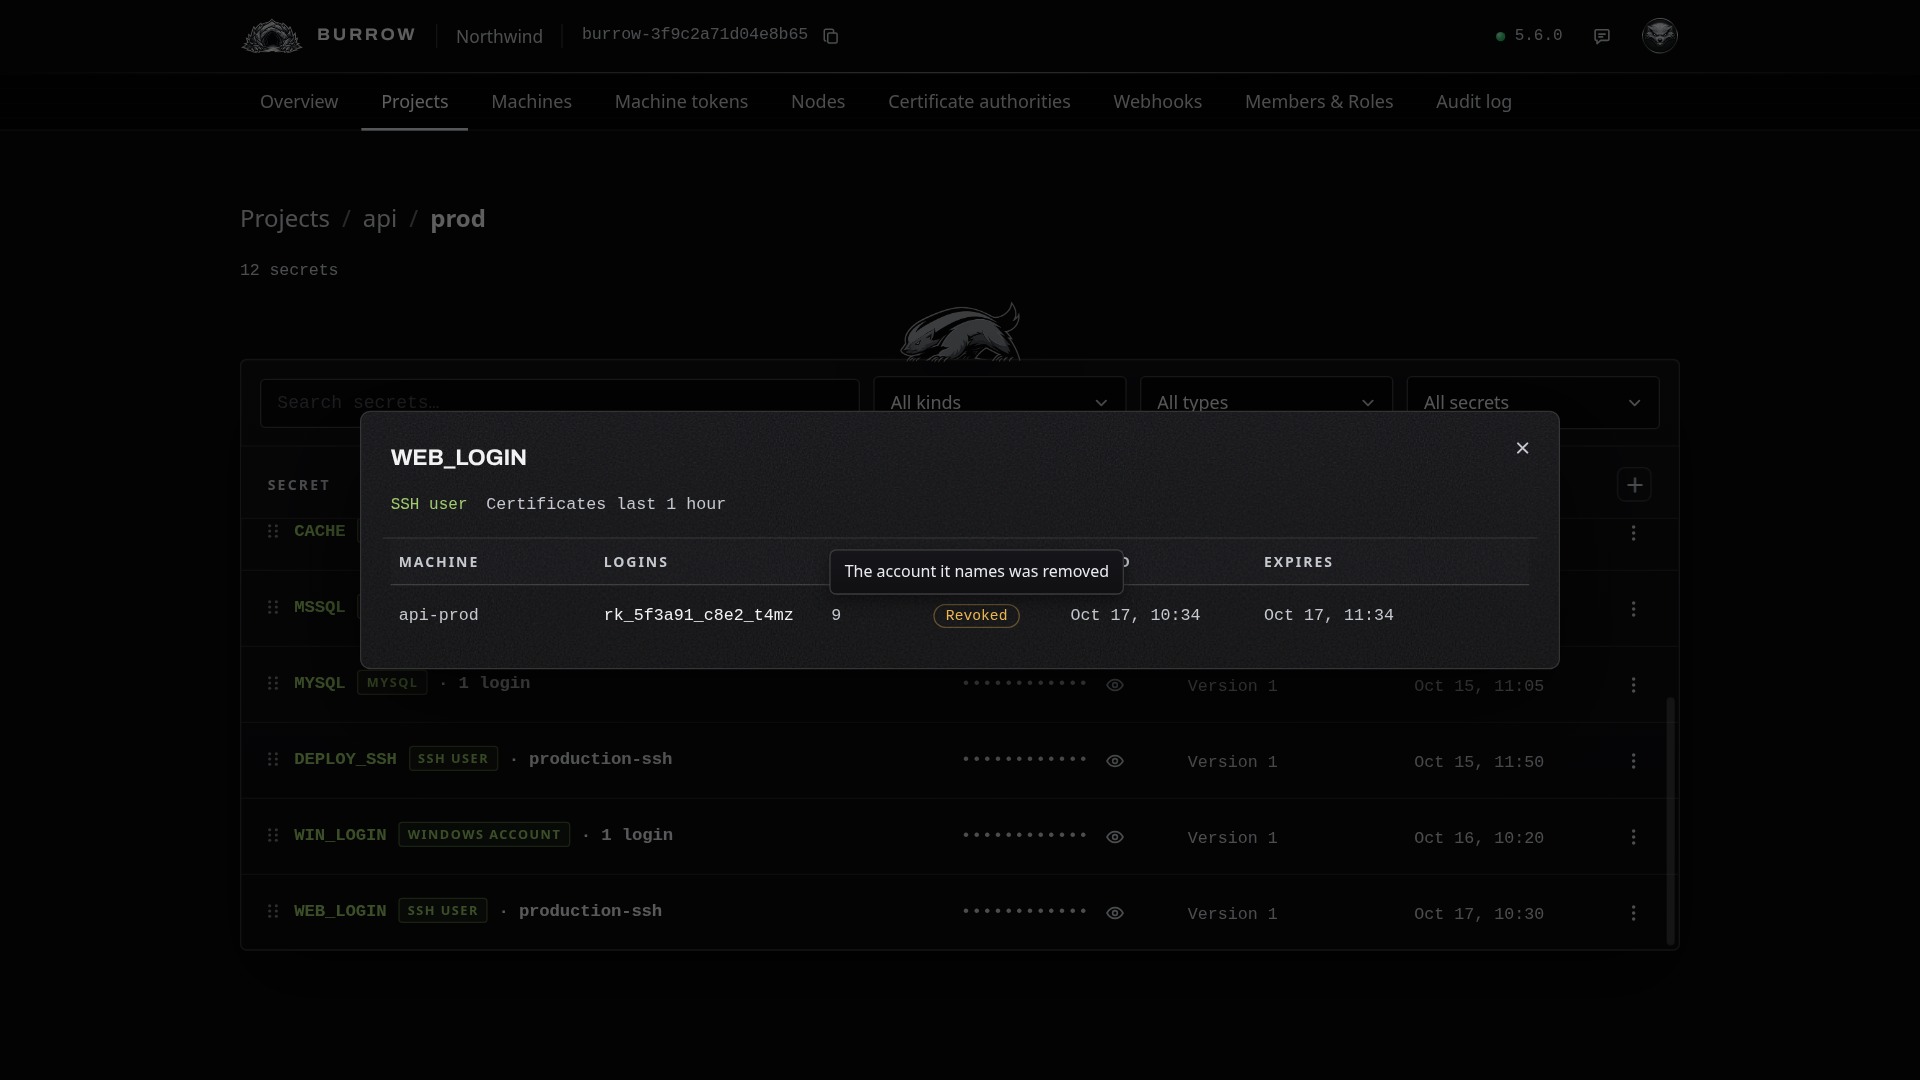Reveal the MYSQL secret value

[1115, 685]
